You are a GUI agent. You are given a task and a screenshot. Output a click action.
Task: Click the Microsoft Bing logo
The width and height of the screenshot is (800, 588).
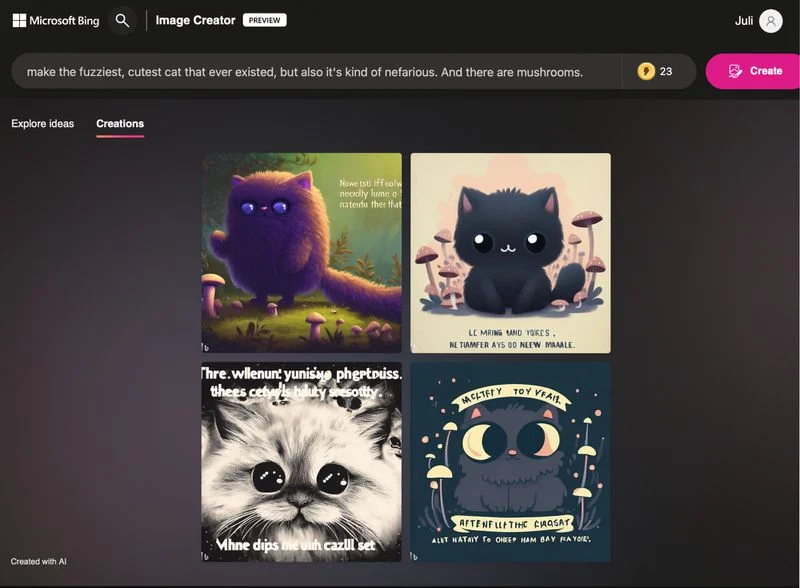click(x=56, y=20)
